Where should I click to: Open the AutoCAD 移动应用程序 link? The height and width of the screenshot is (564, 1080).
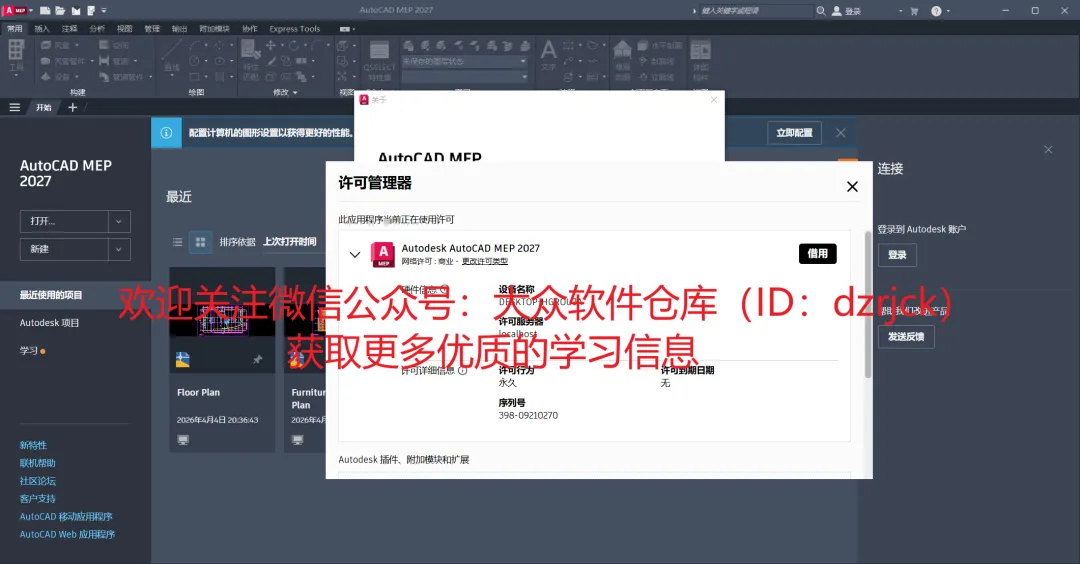(66, 516)
